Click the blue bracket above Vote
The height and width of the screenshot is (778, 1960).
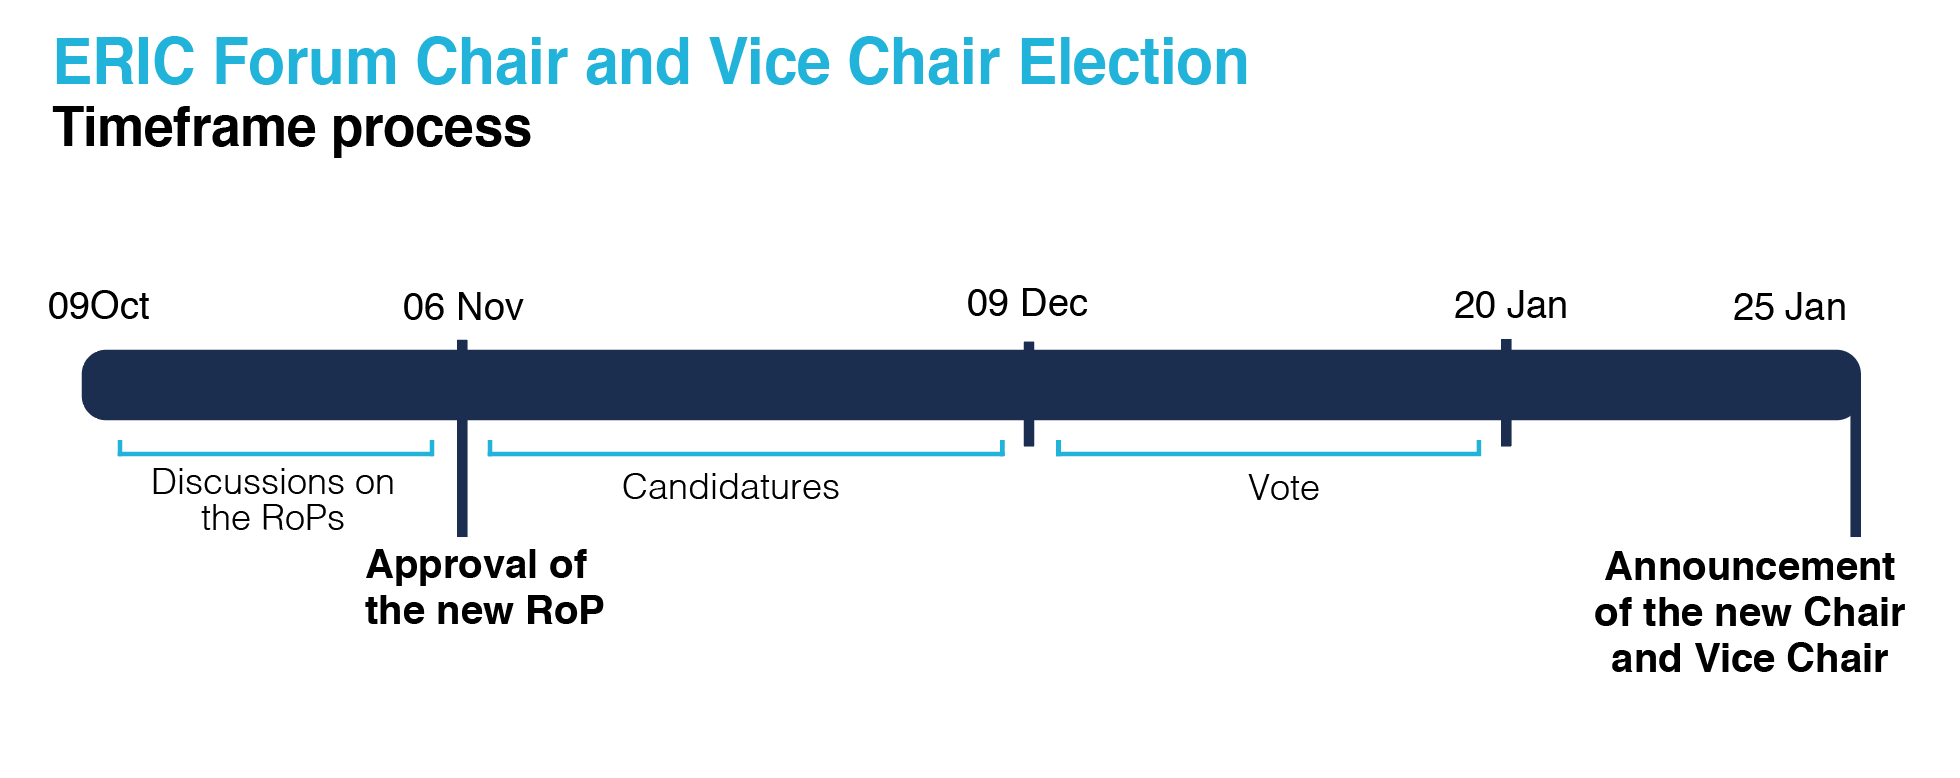[1269, 448]
